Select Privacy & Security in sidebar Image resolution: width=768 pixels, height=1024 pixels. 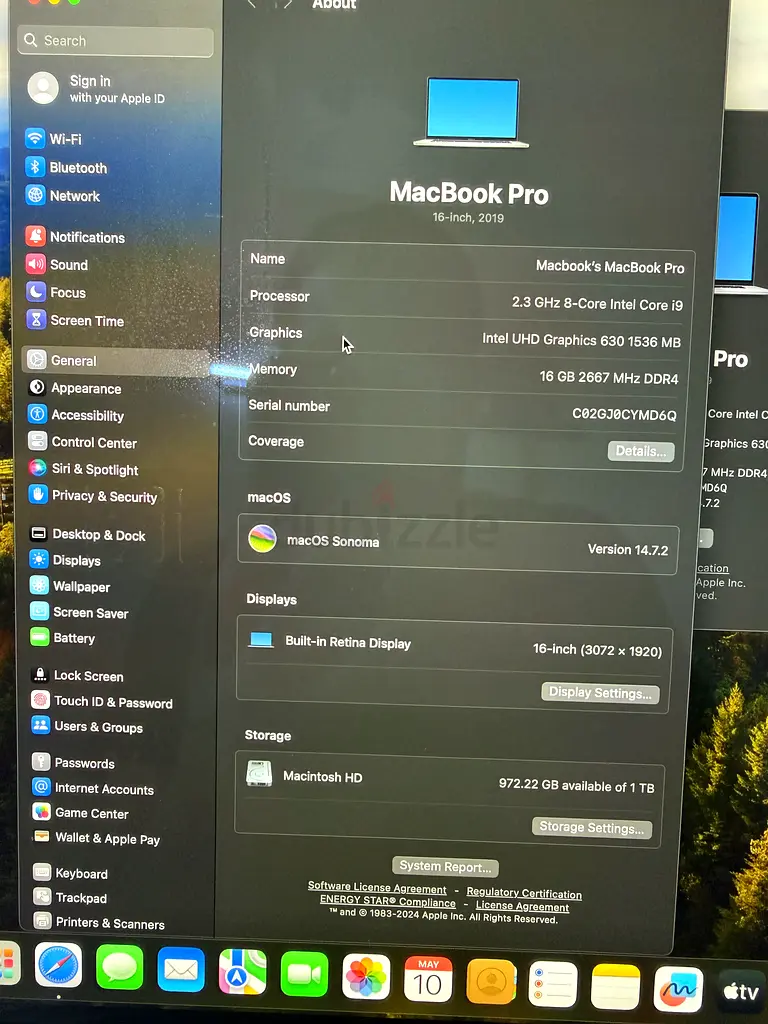click(x=93, y=496)
